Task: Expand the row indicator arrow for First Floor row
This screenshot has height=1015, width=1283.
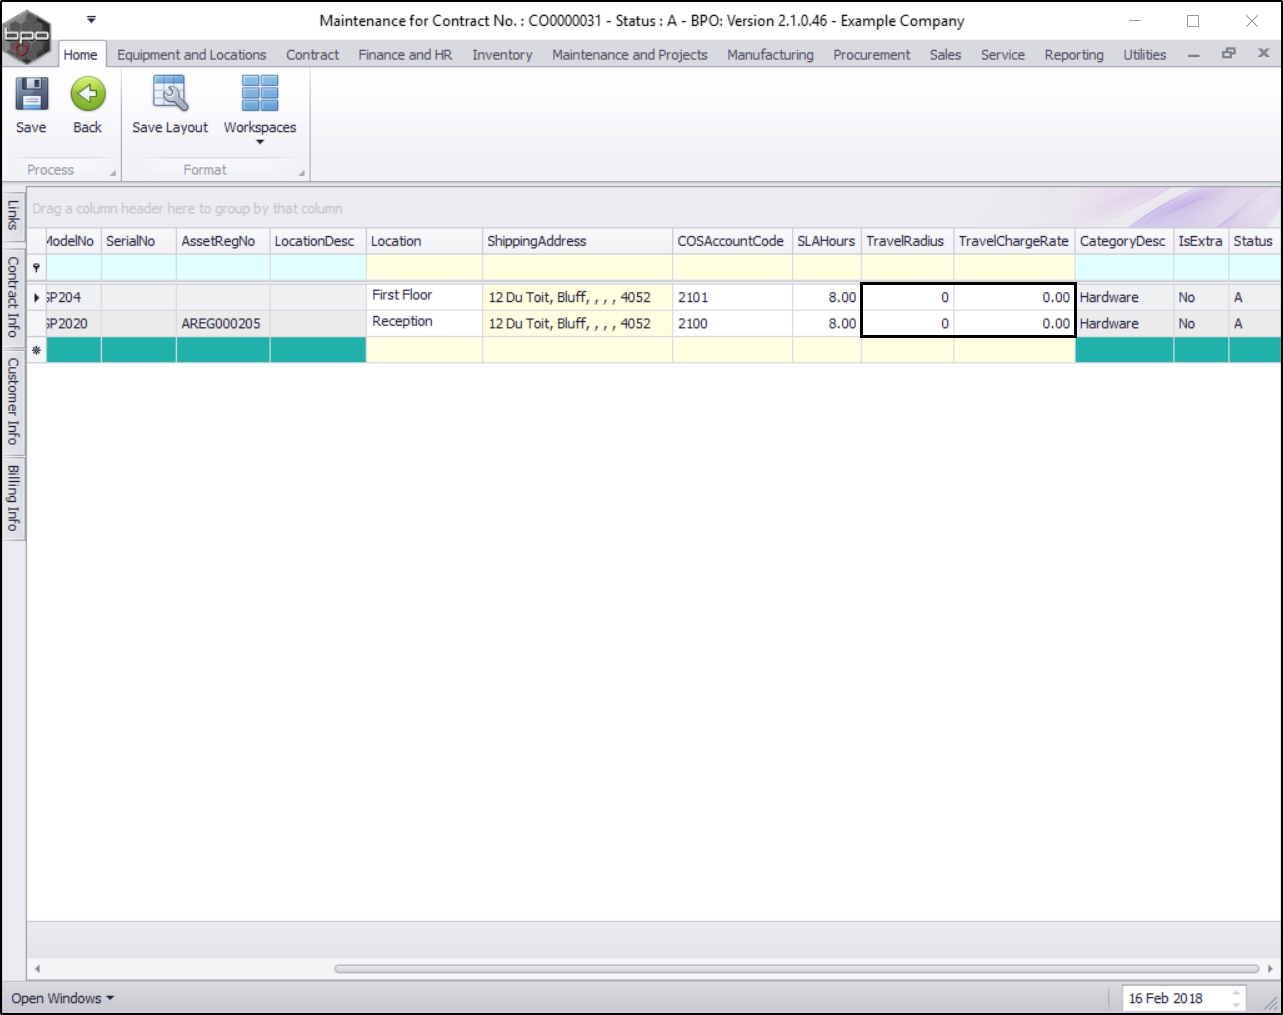Action: click(x=37, y=297)
